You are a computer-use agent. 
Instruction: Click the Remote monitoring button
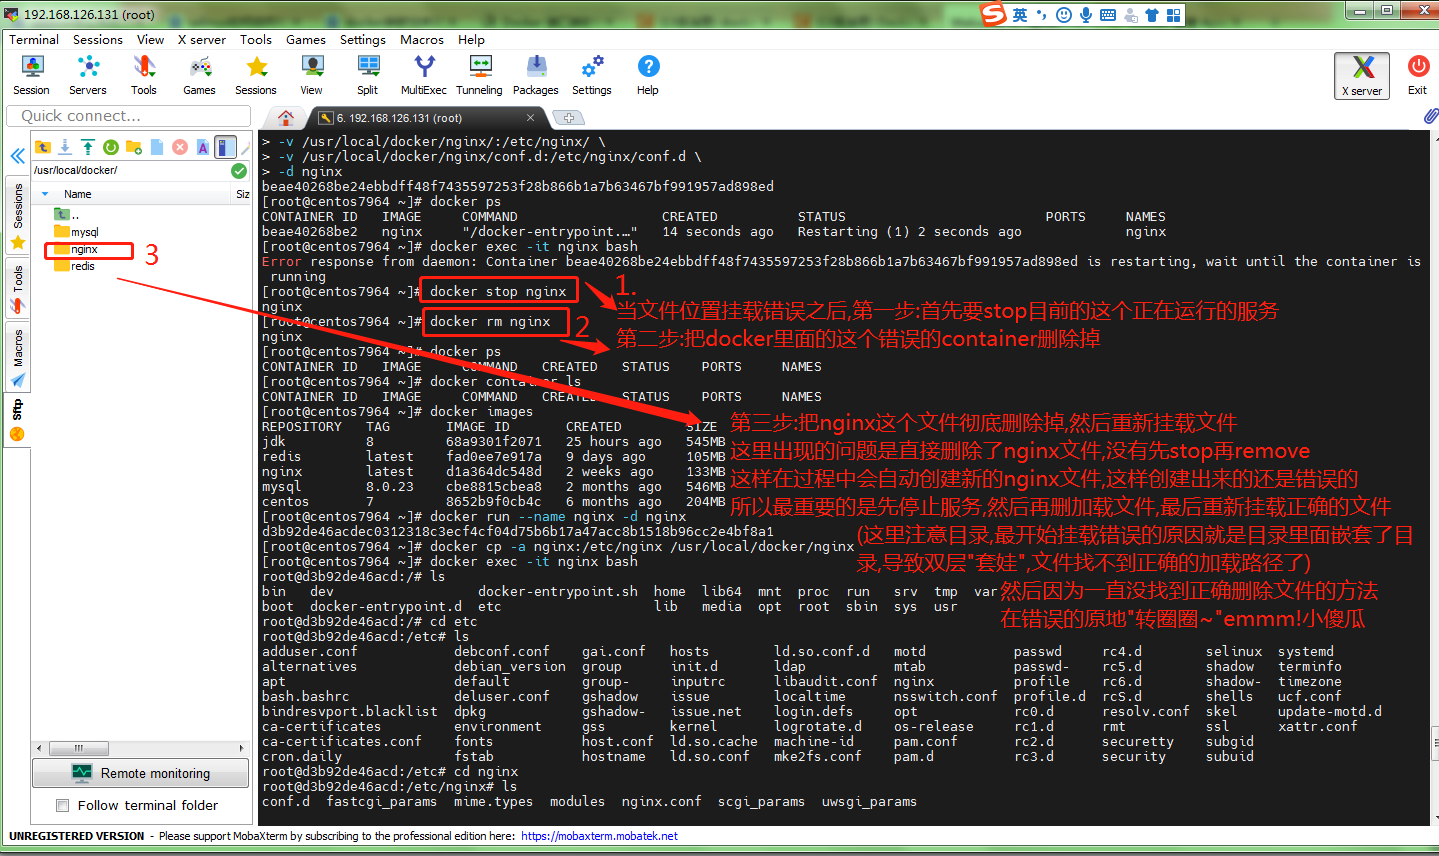141,773
